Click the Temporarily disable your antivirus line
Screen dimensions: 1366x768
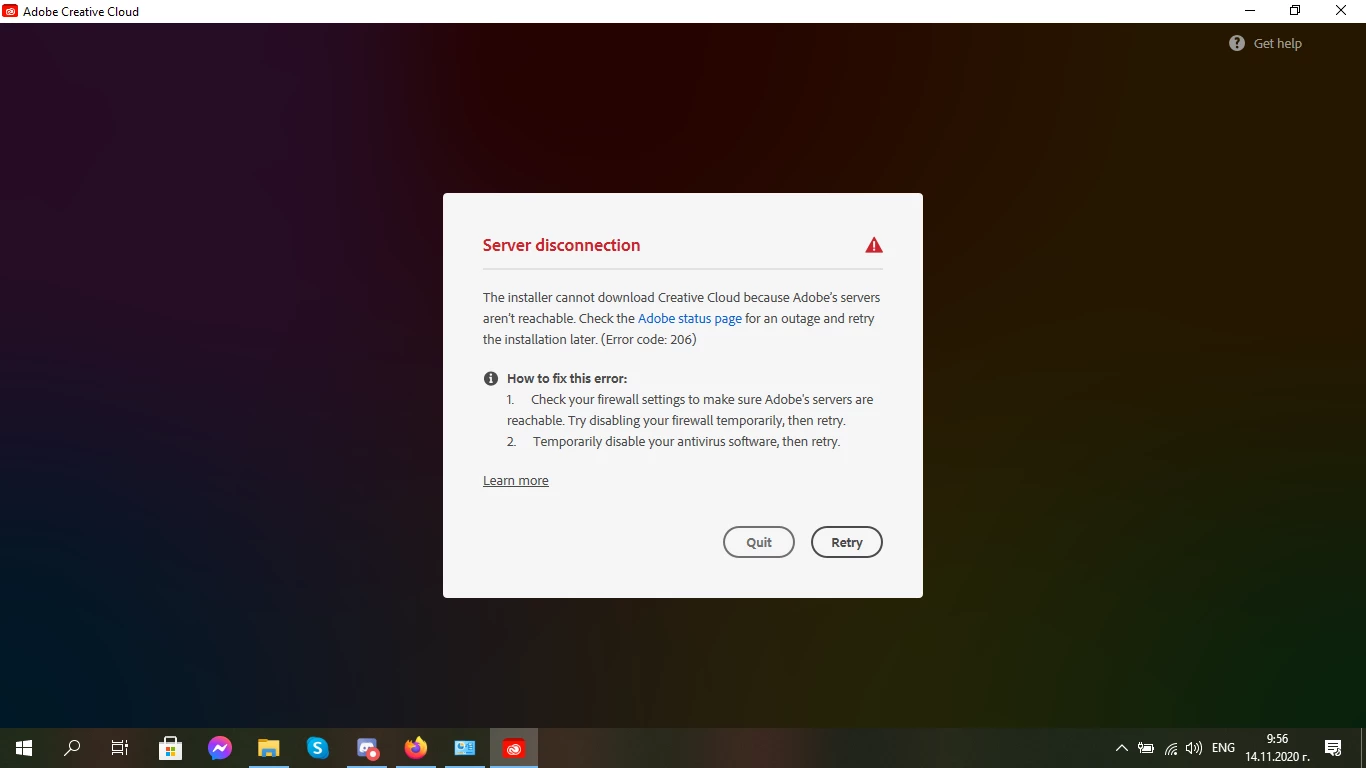coord(686,441)
